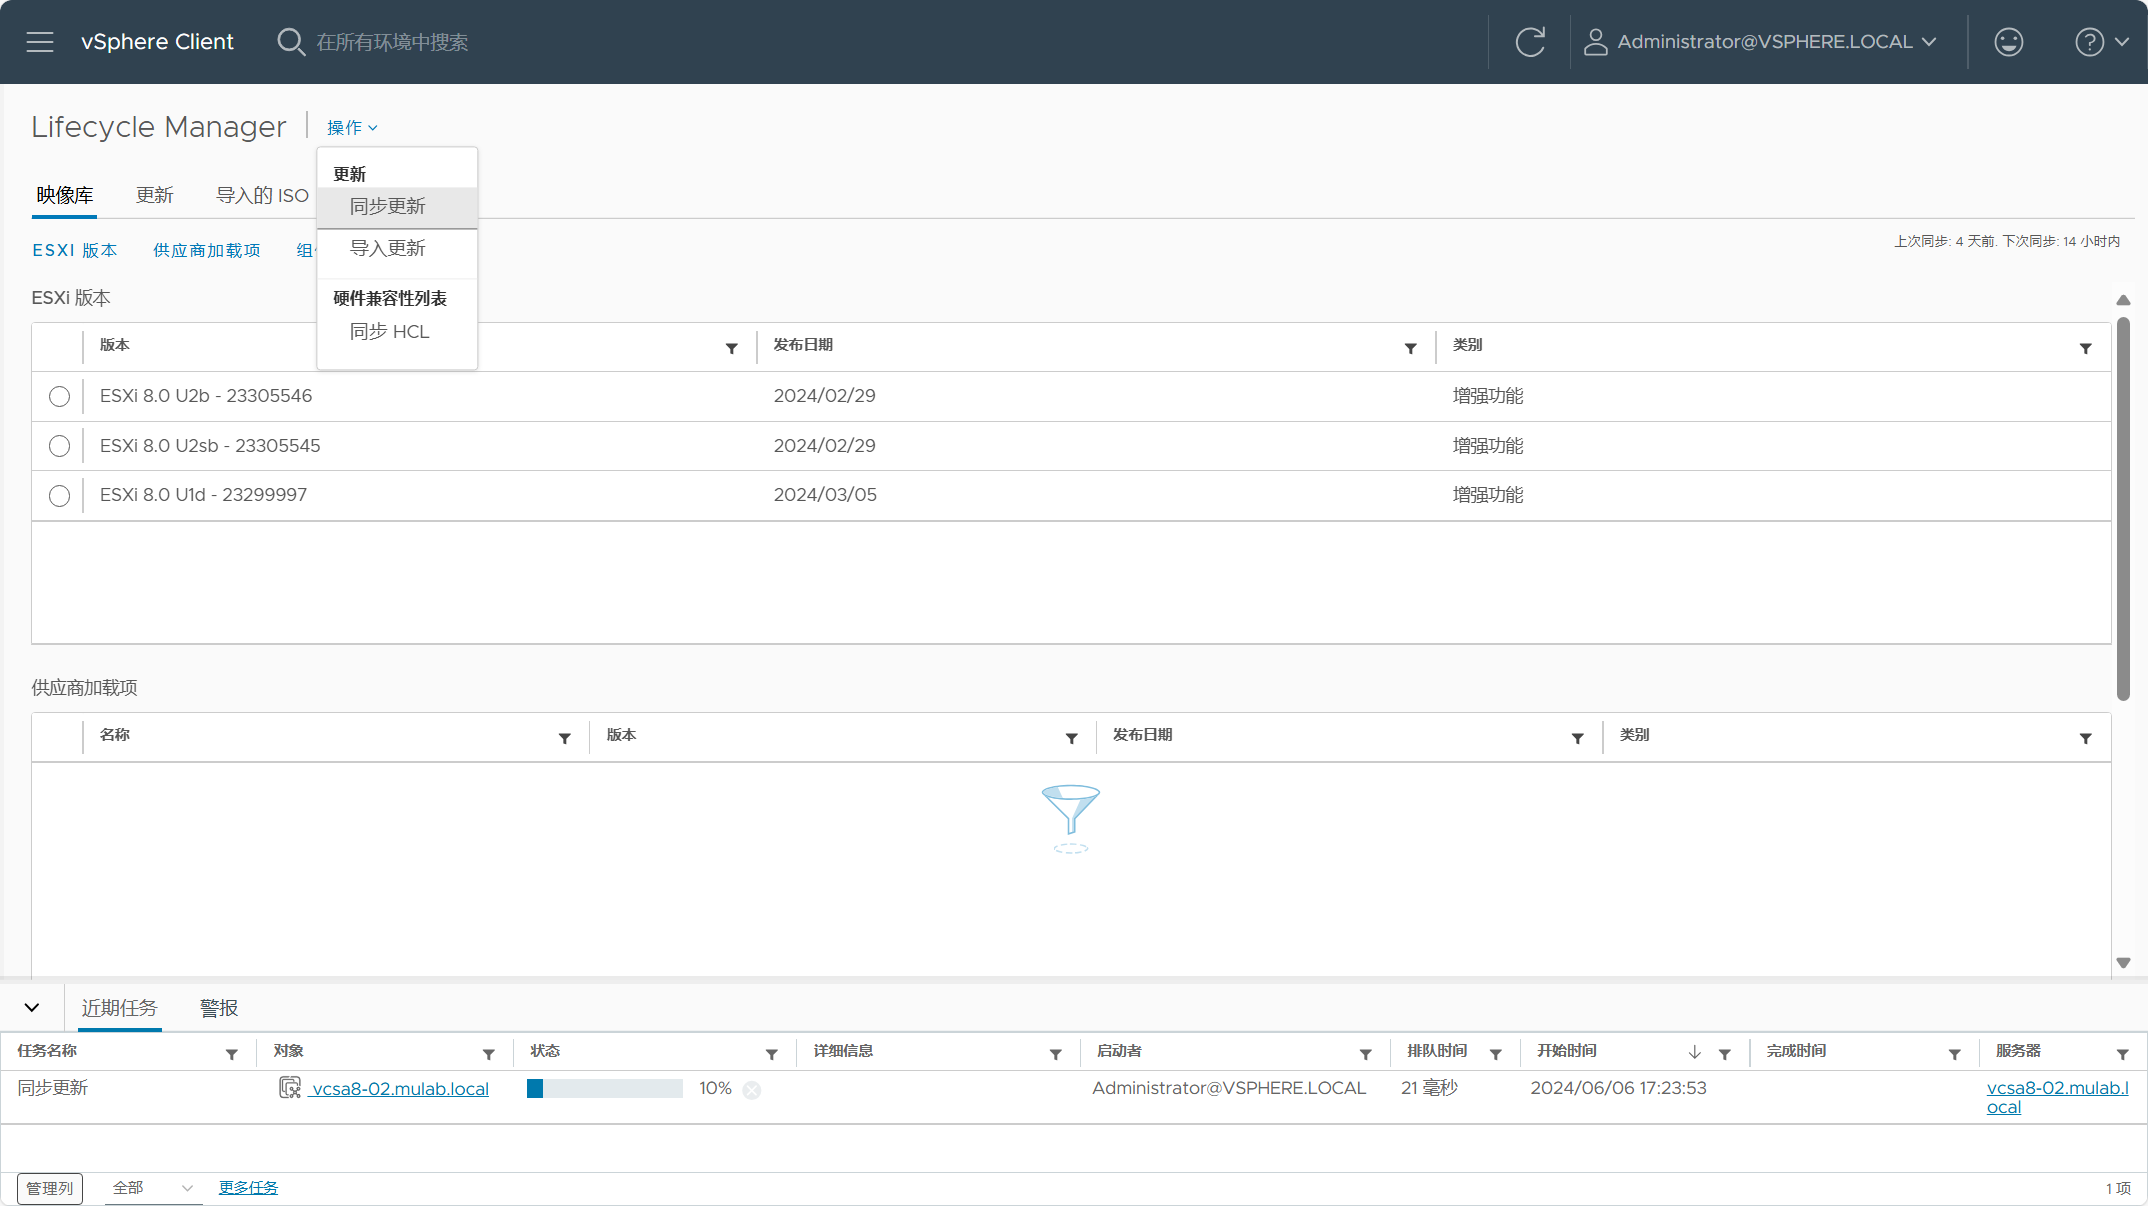Open the hamburger navigation menu

pyautogui.click(x=40, y=42)
